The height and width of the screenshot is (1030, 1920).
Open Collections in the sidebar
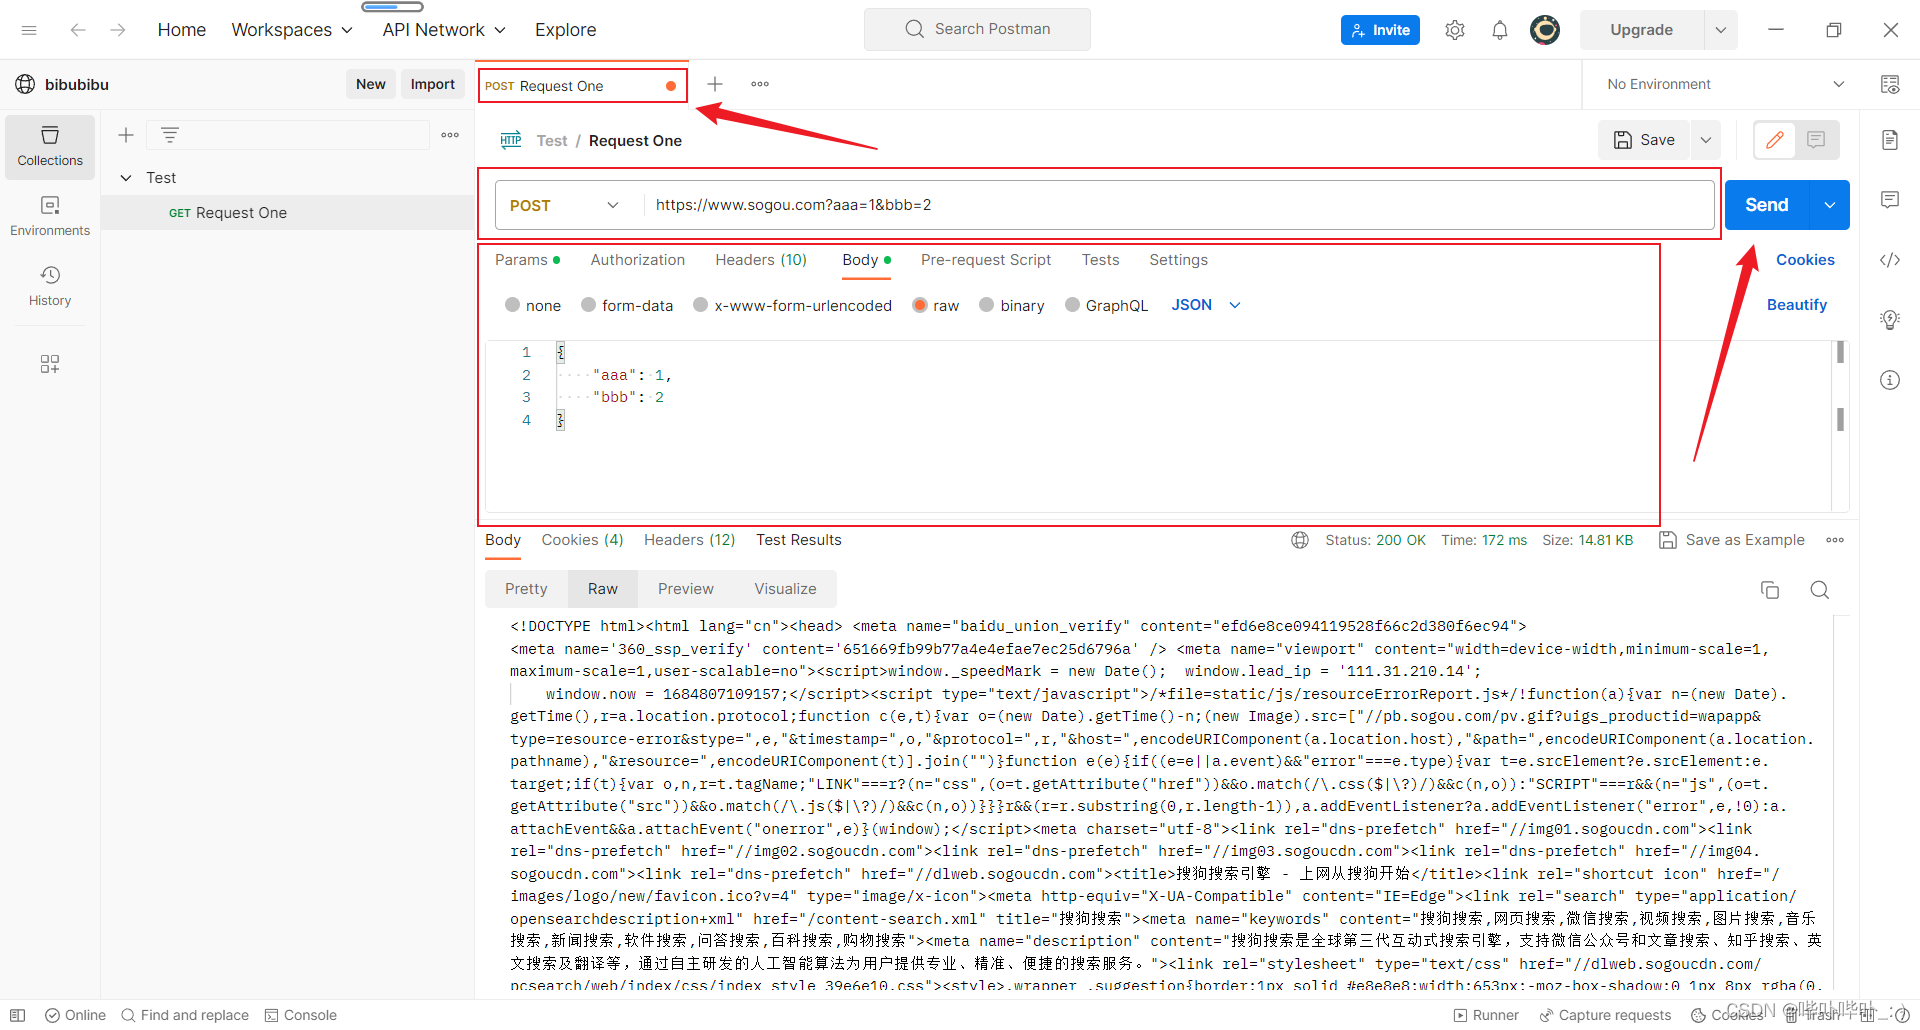click(x=50, y=147)
